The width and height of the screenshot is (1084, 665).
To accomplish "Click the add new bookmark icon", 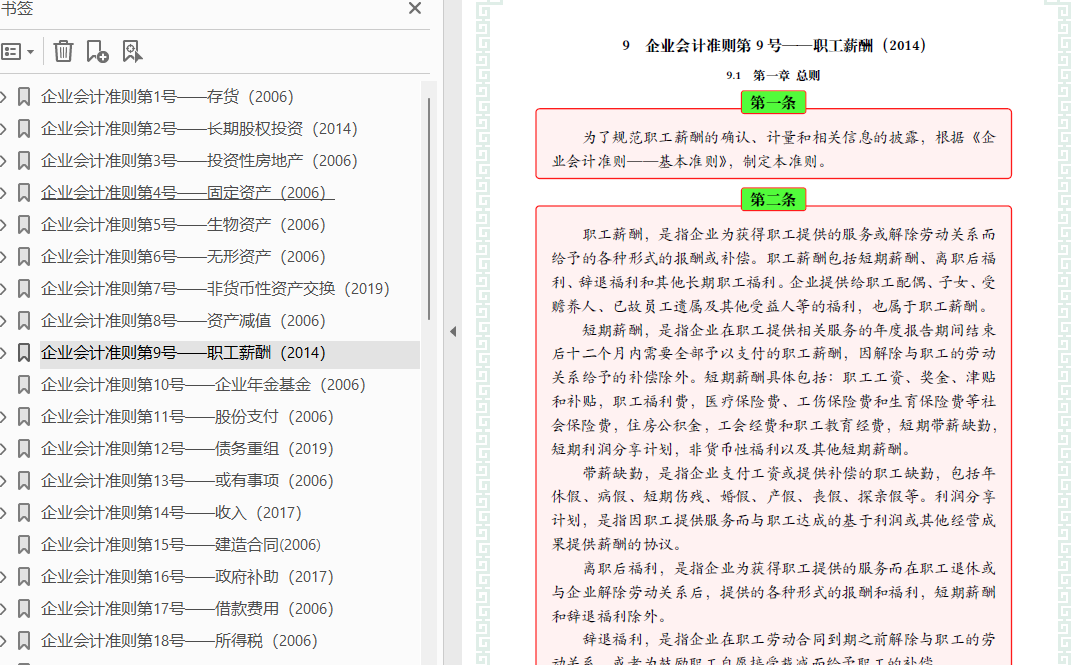I will coord(97,51).
